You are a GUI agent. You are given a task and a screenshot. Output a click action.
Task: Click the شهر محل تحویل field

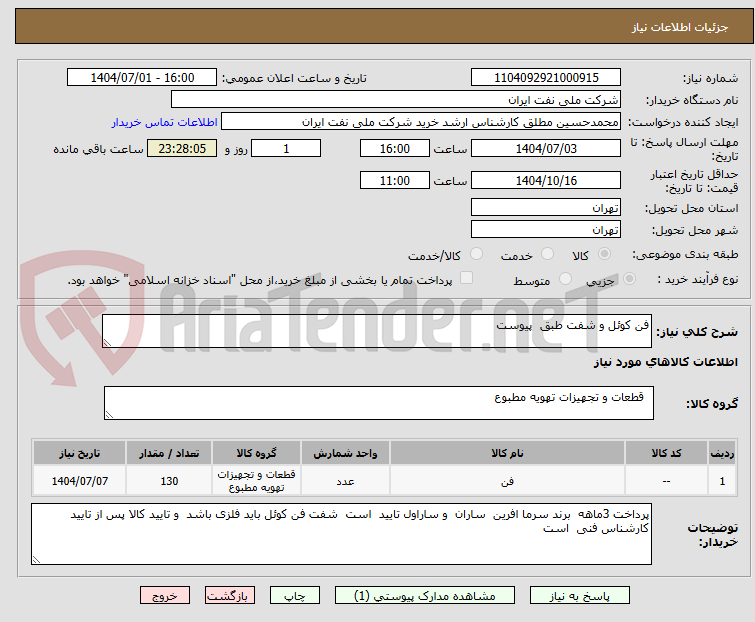click(x=546, y=230)
